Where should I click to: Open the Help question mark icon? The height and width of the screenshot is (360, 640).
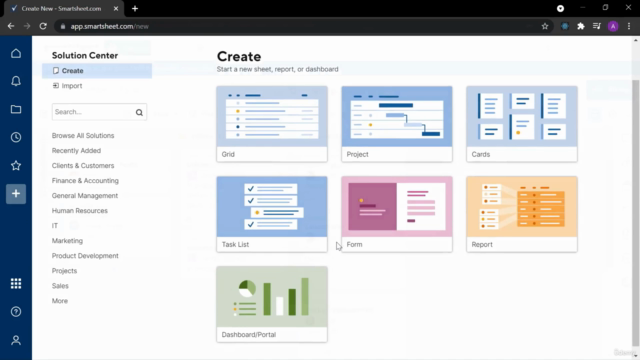[16, 312]
